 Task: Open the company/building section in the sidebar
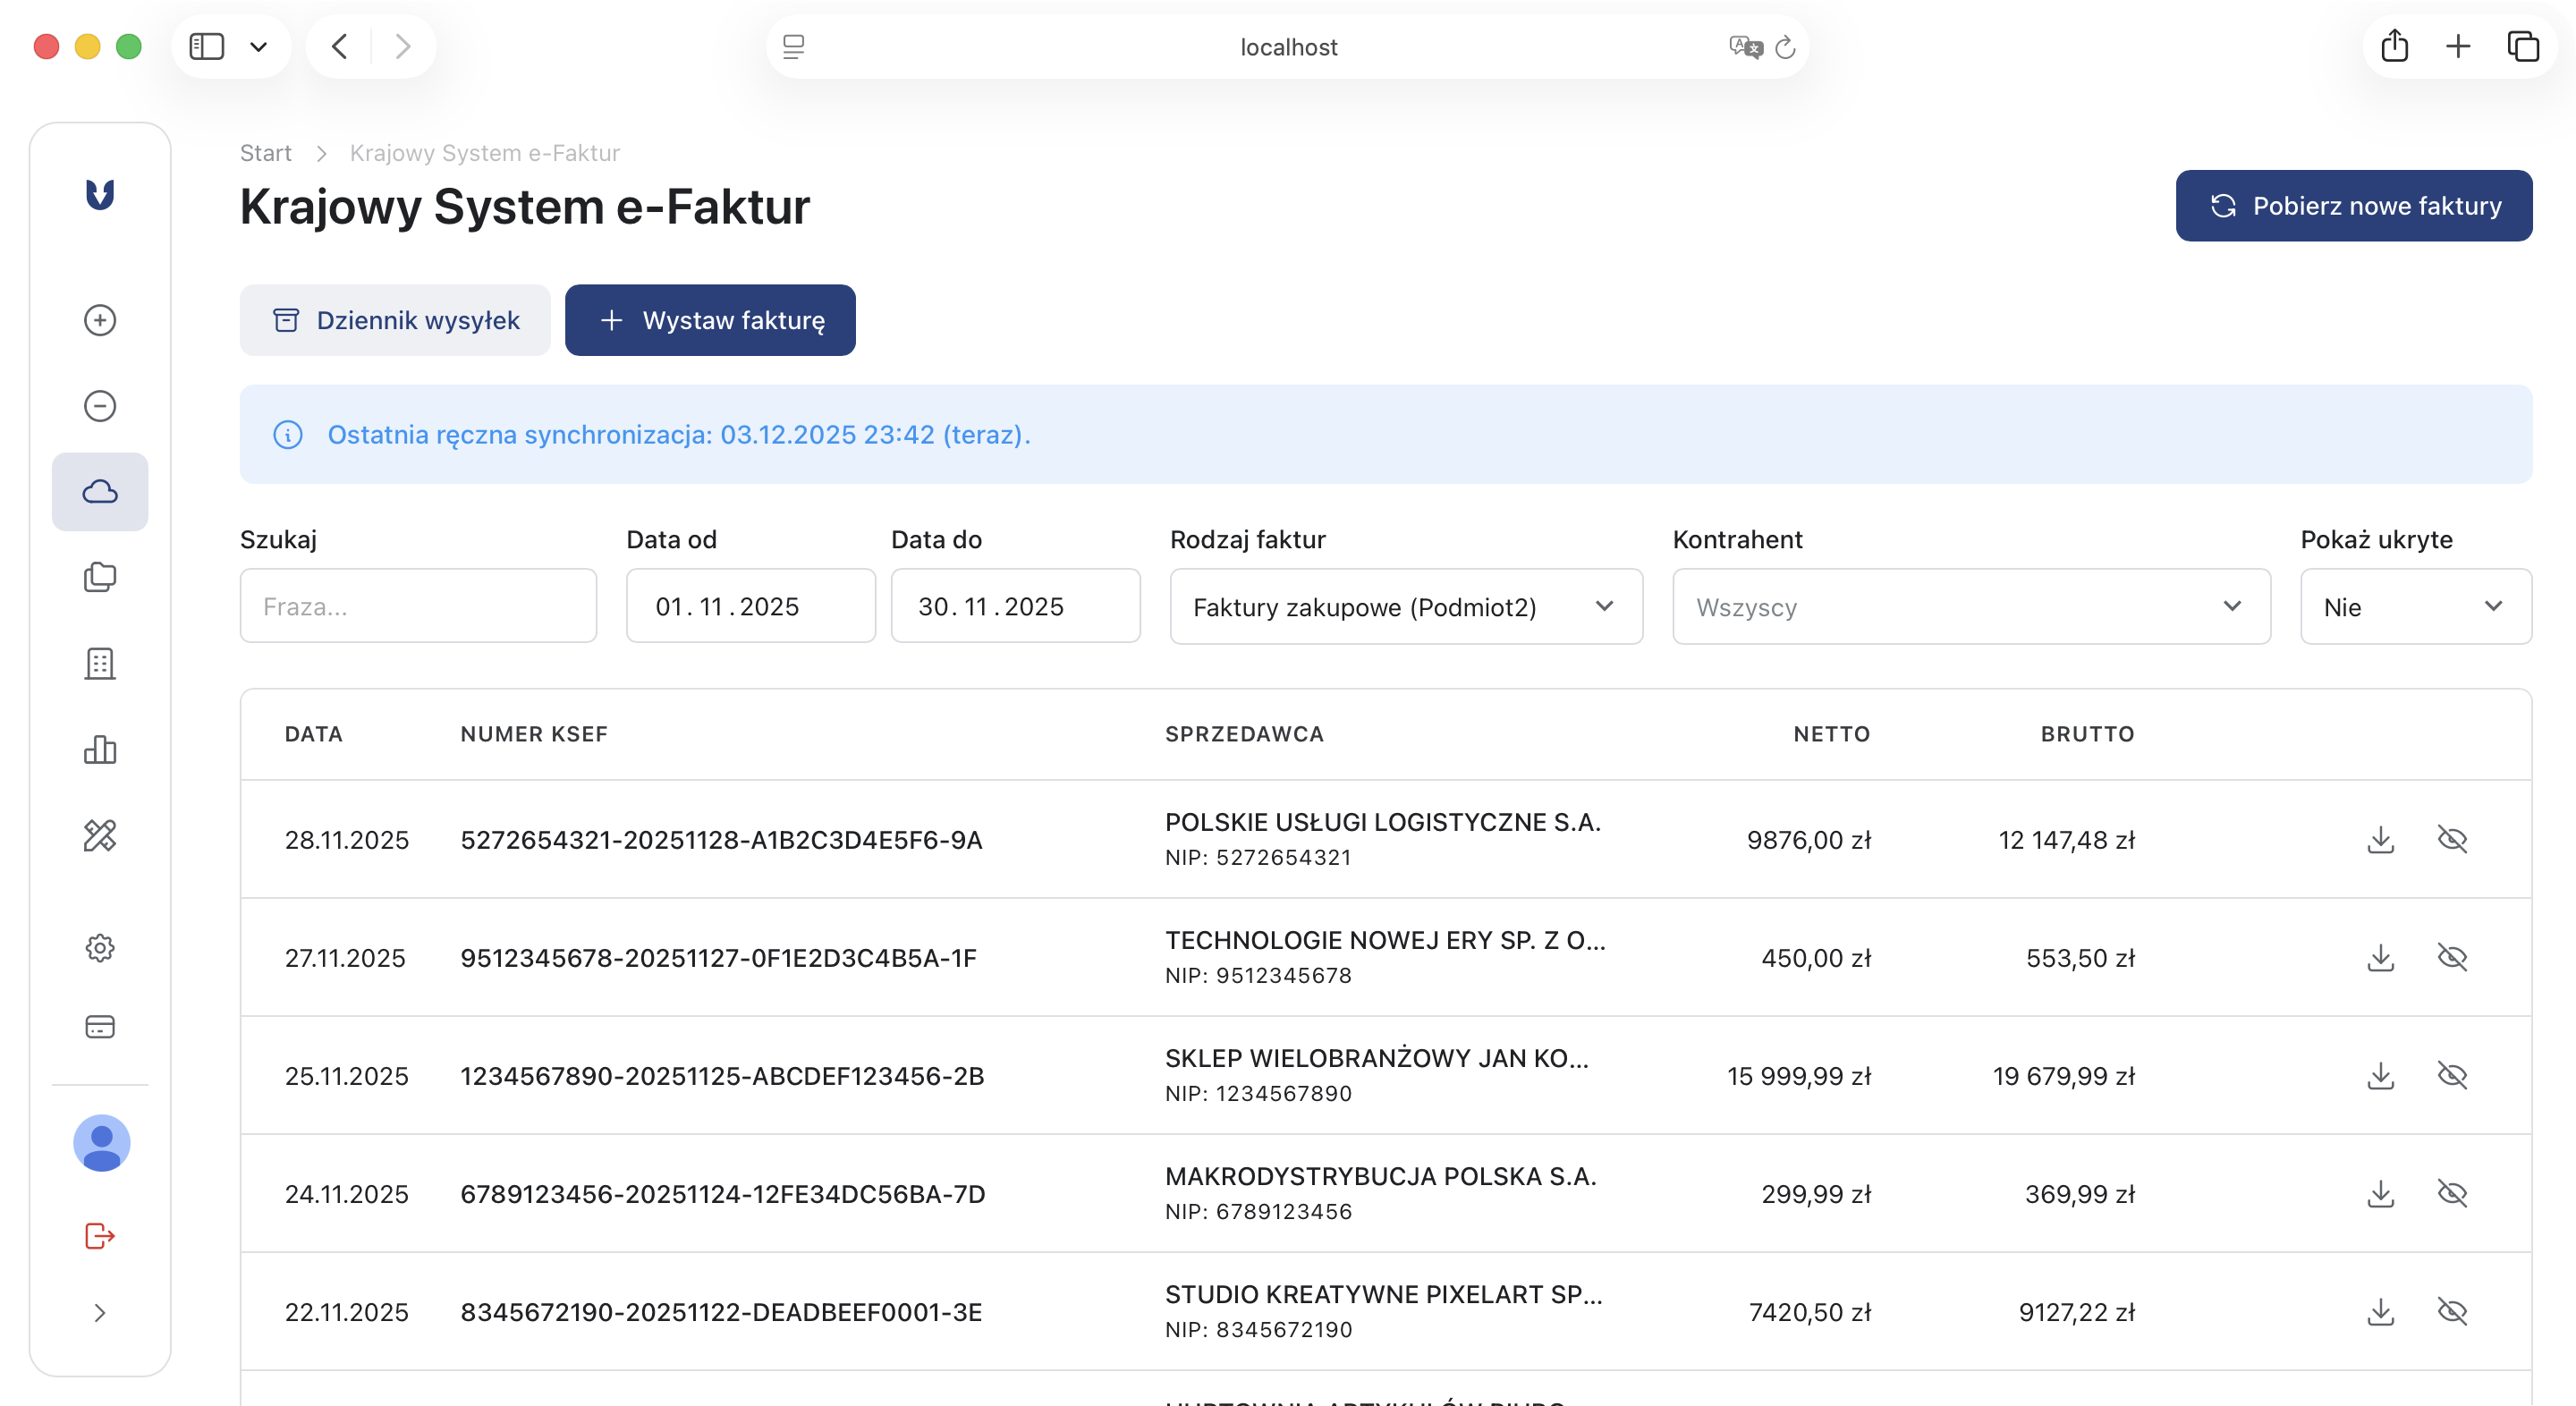tap(99, 663)
